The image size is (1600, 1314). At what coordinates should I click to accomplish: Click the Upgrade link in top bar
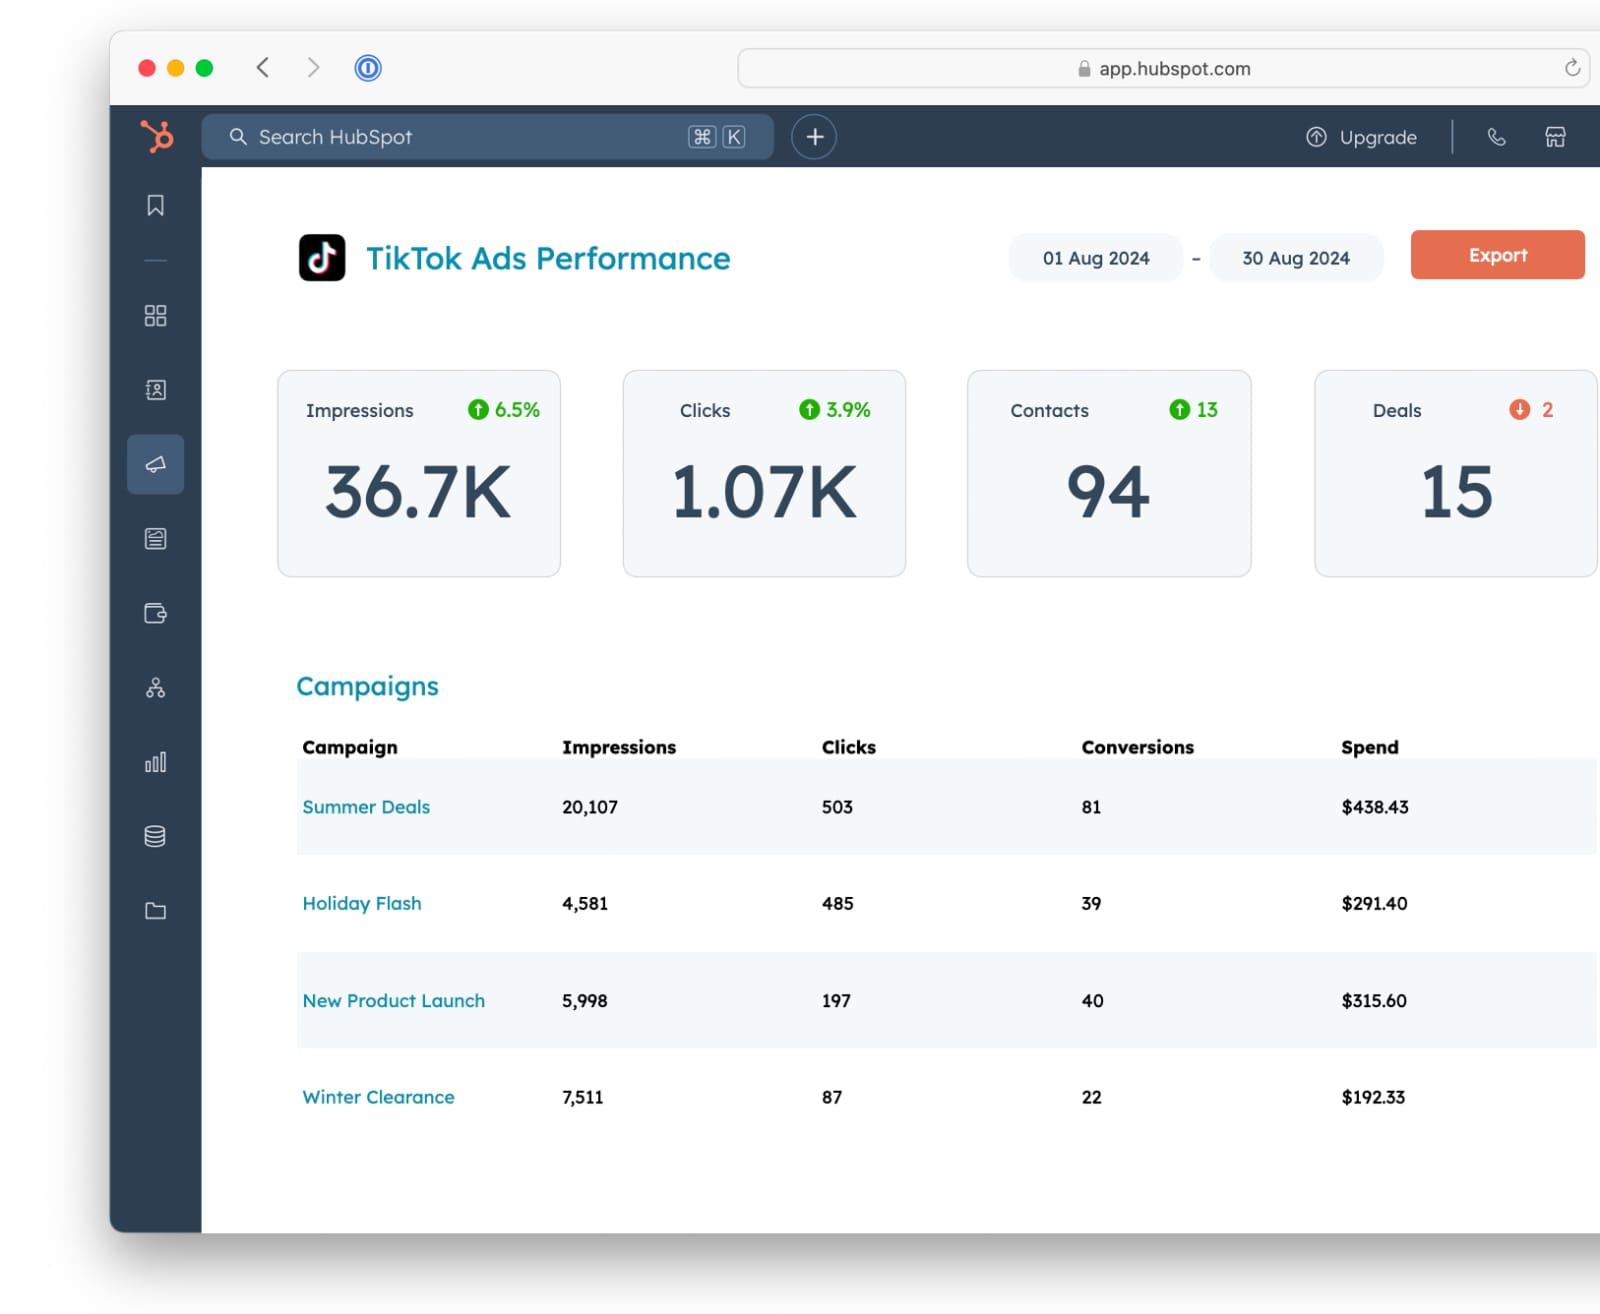(1361, 137)
